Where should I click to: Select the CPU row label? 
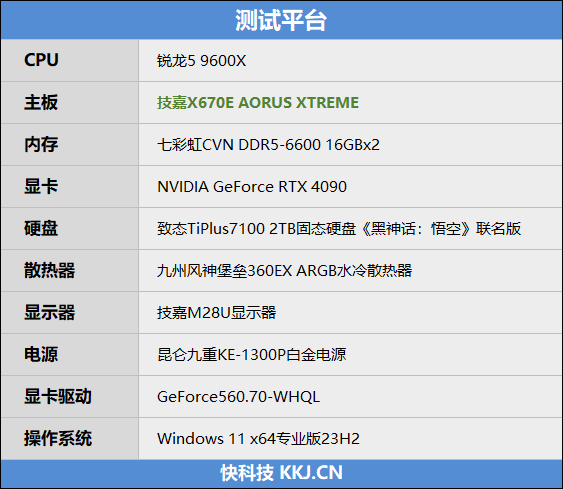click(x=41, y=60)
